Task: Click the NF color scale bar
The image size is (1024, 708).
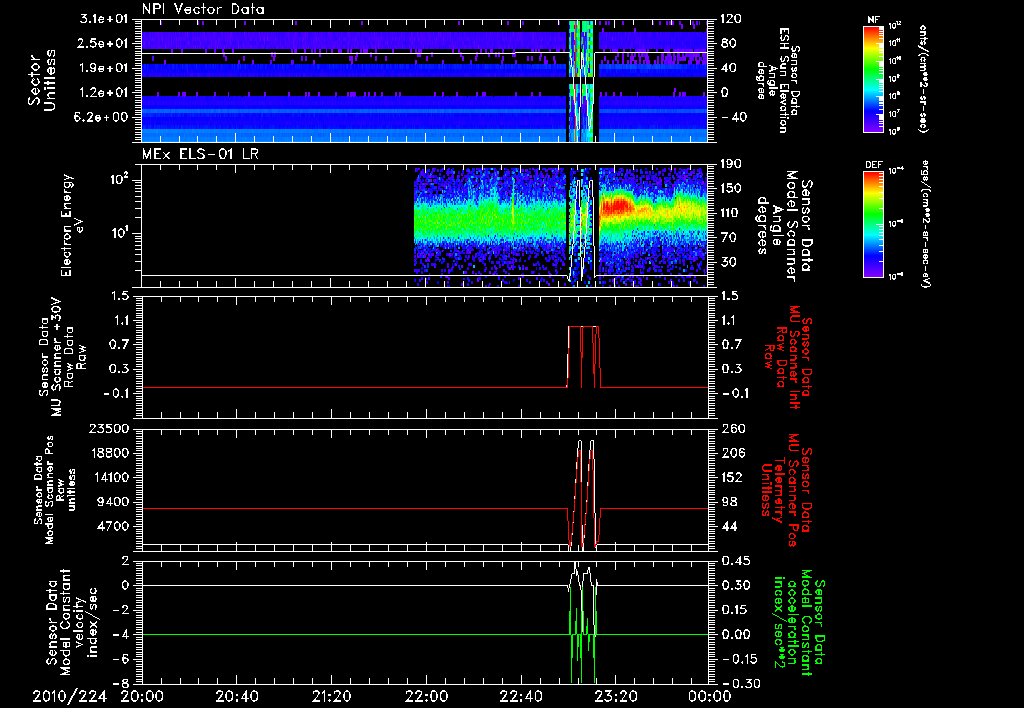Action: (874, 78)
